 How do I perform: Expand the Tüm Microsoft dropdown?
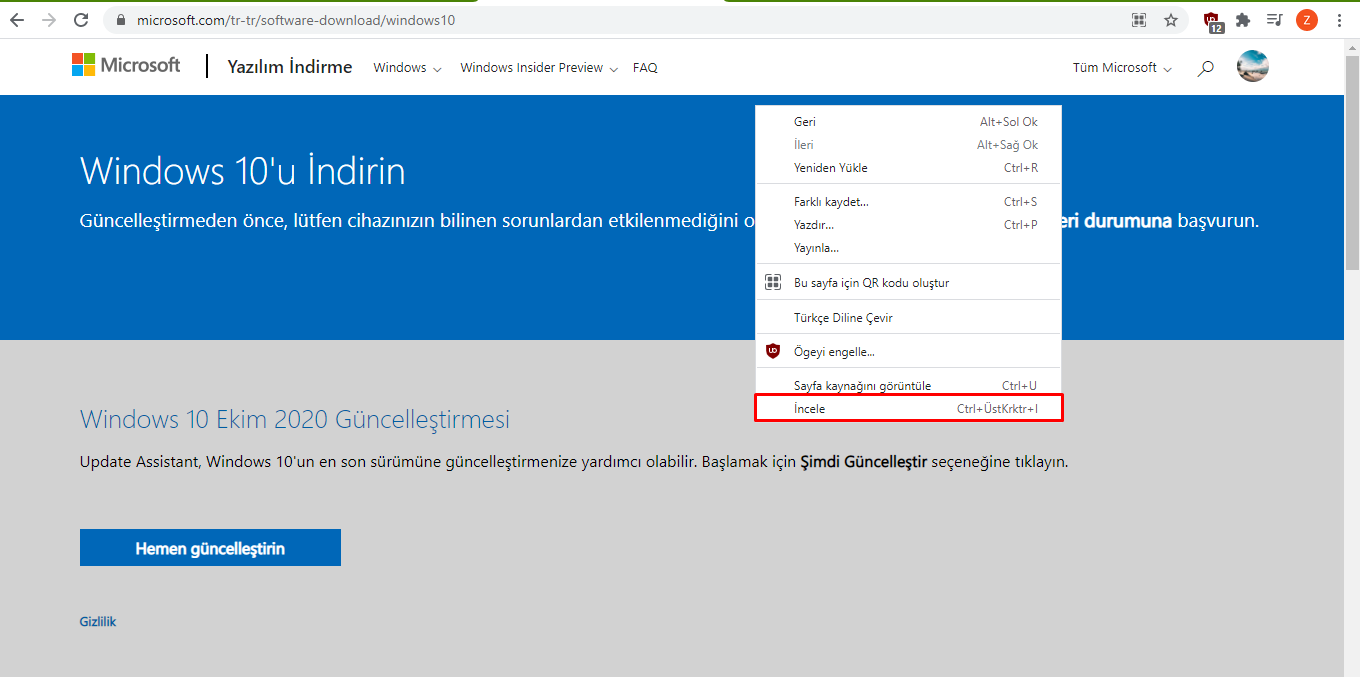[x=1122, y=68]
